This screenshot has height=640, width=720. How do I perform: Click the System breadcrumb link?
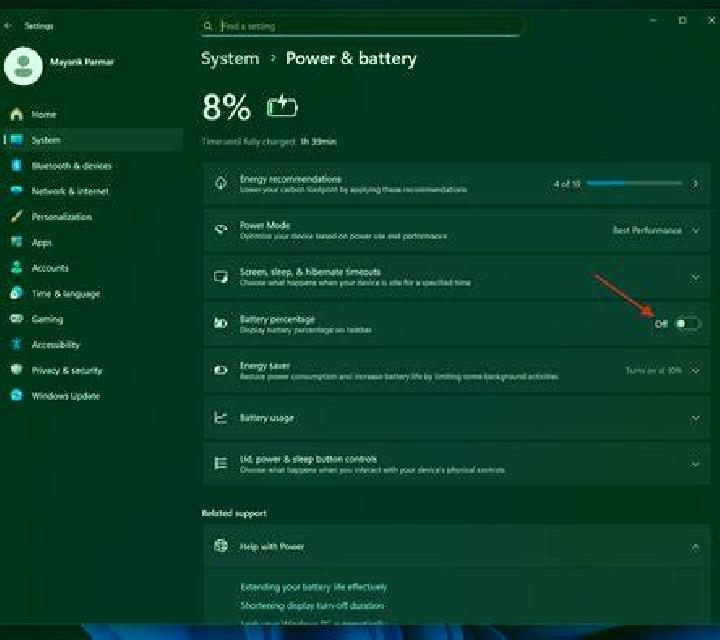[x=230, y=59]
